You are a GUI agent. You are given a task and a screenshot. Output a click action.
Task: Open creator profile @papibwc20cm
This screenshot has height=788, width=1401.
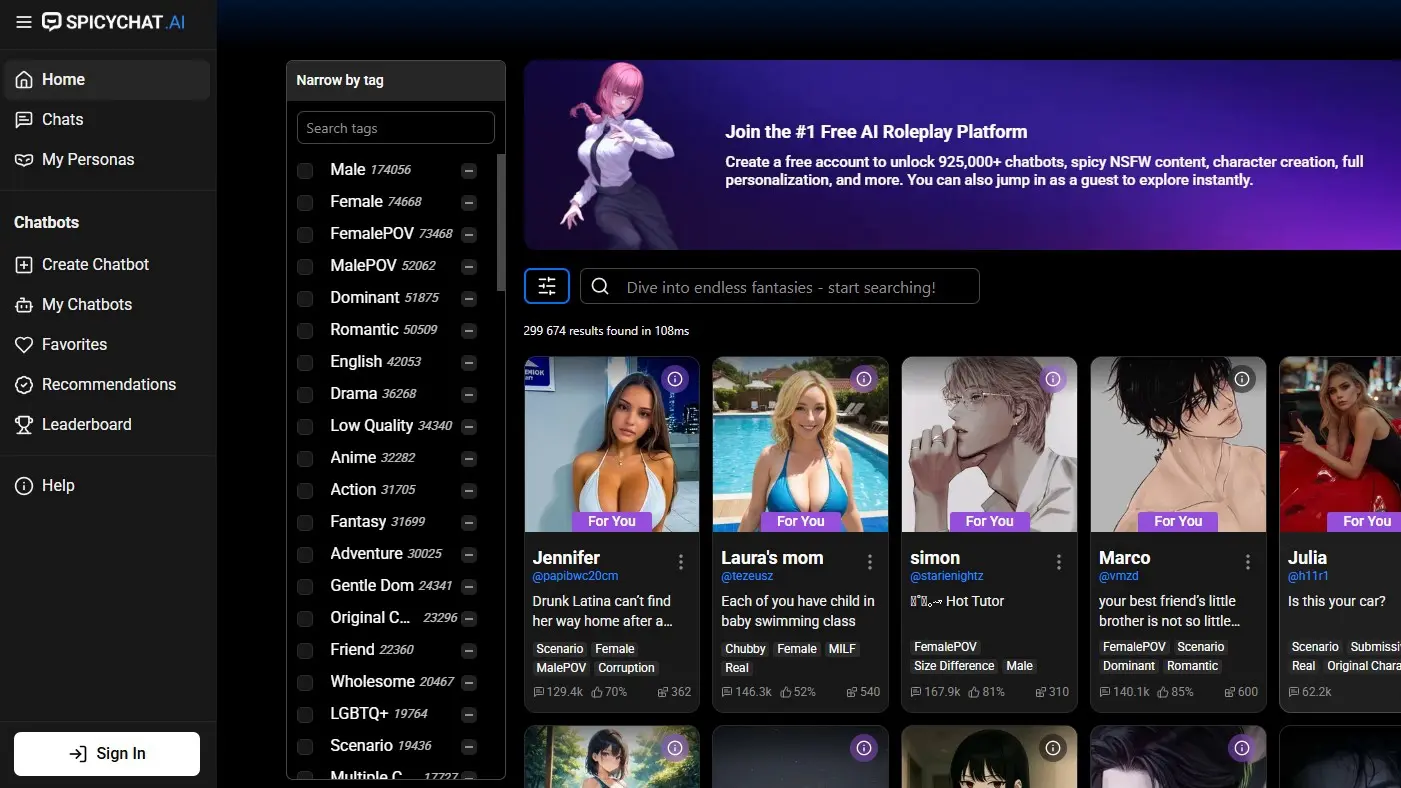575,577
